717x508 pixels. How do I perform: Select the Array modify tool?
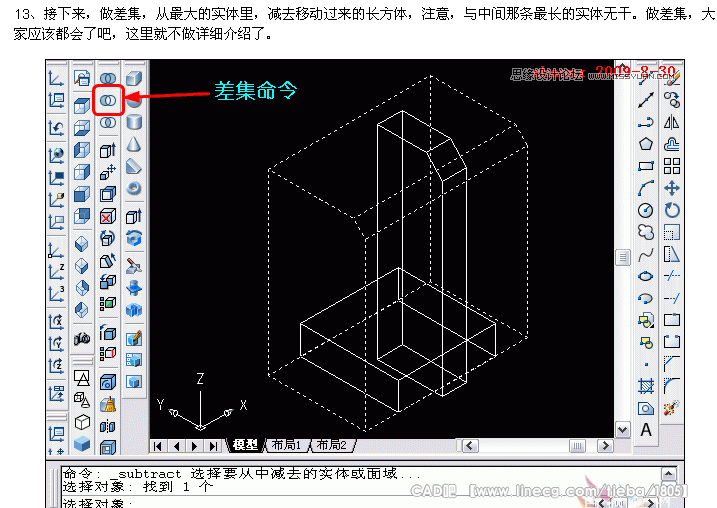pos(672,166)
